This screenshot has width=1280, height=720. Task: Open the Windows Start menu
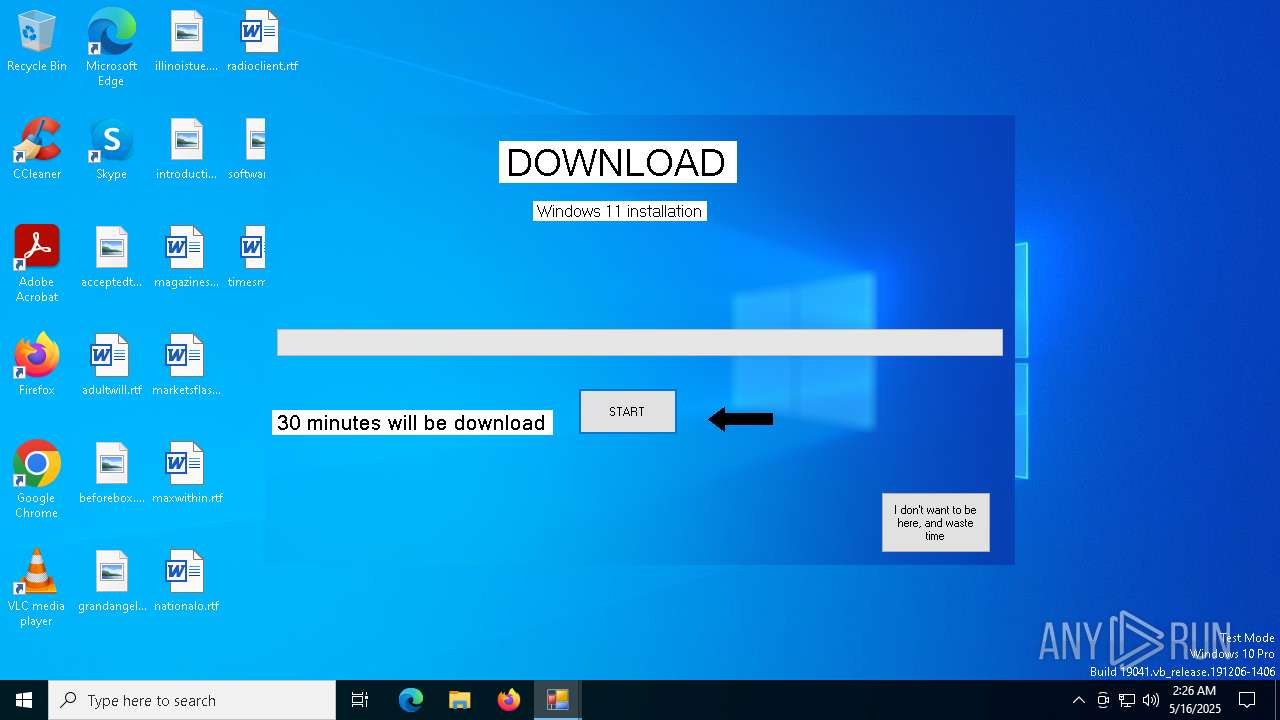pos(24,700)
